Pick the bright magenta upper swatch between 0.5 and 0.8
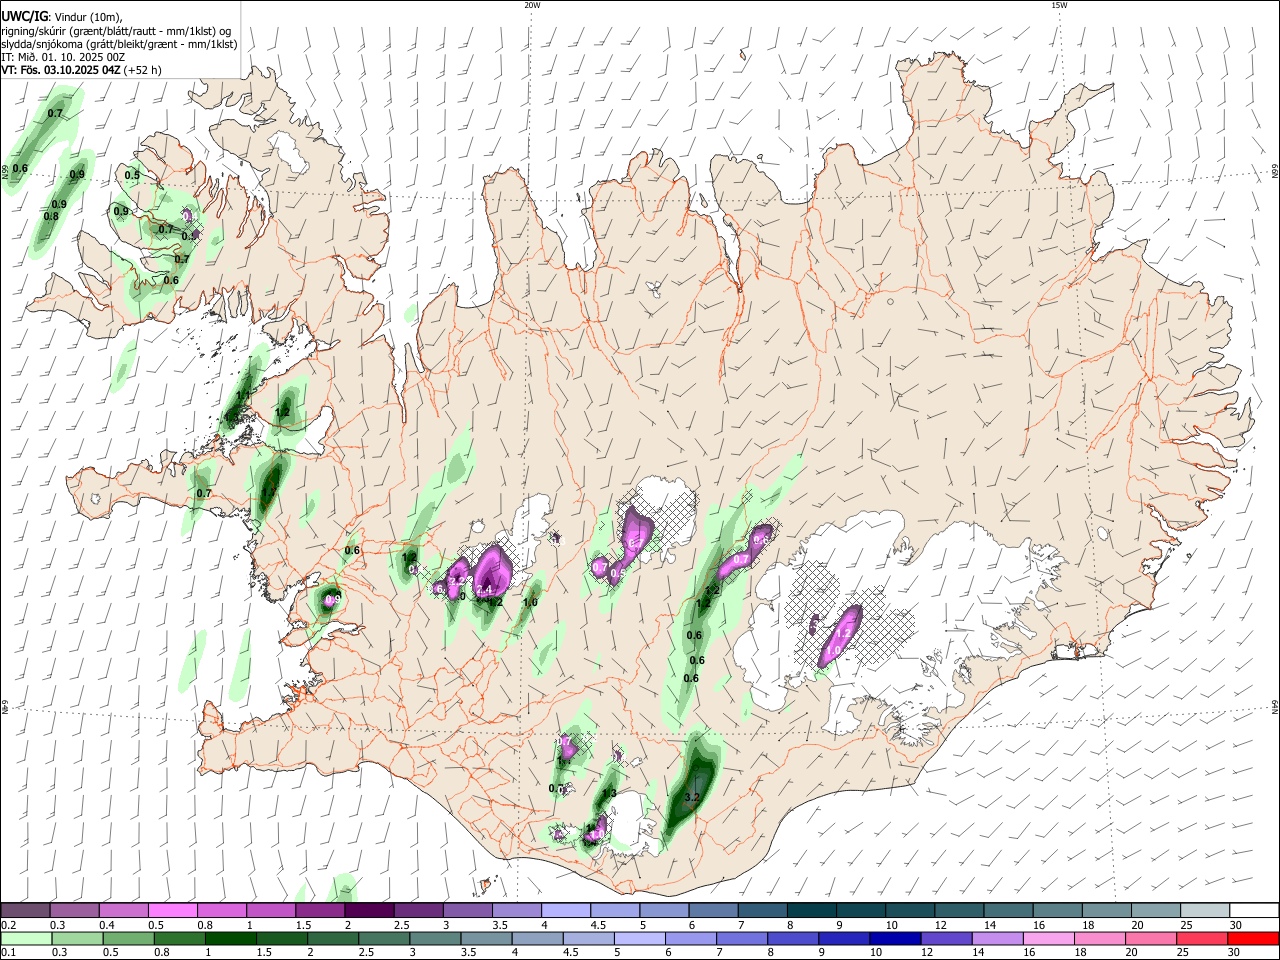This screenshot has width=1280, height=960. pos(172,910)
